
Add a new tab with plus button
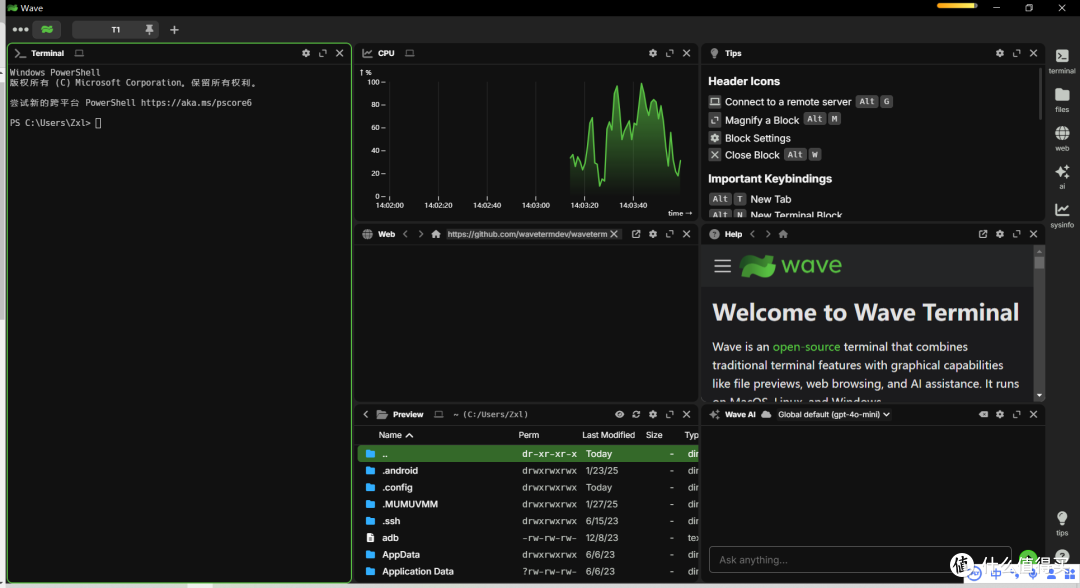[x=174, y=30]
